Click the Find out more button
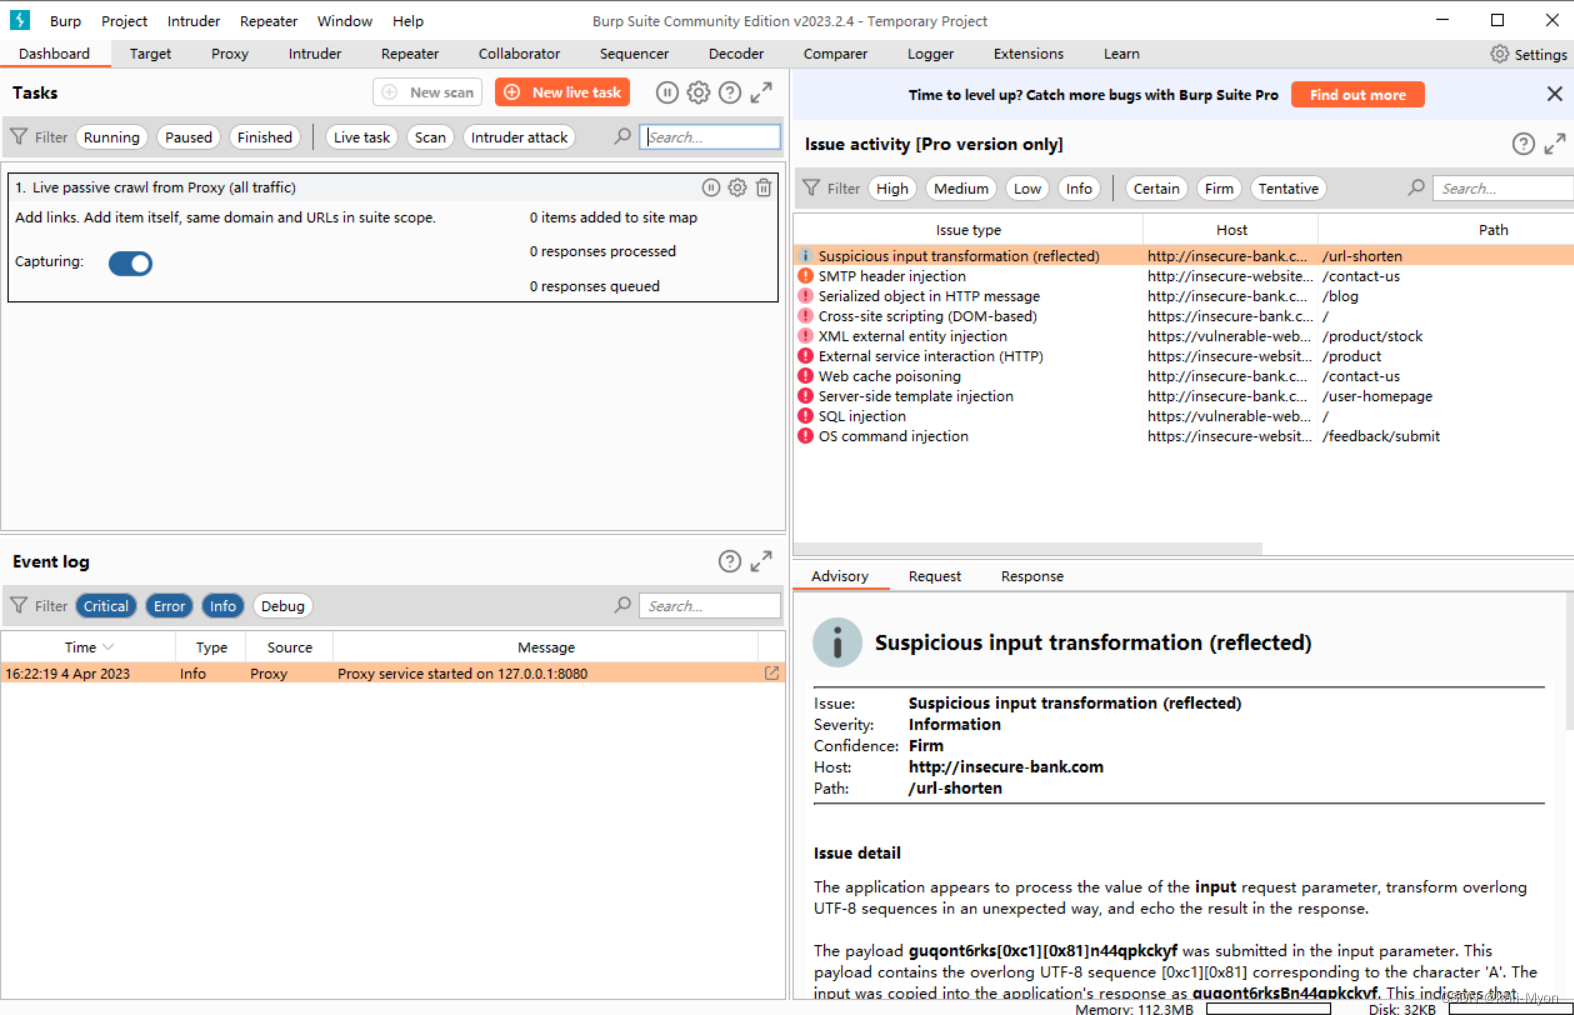This screenshot has height=1015, width=1574. tap(1358, 95)
